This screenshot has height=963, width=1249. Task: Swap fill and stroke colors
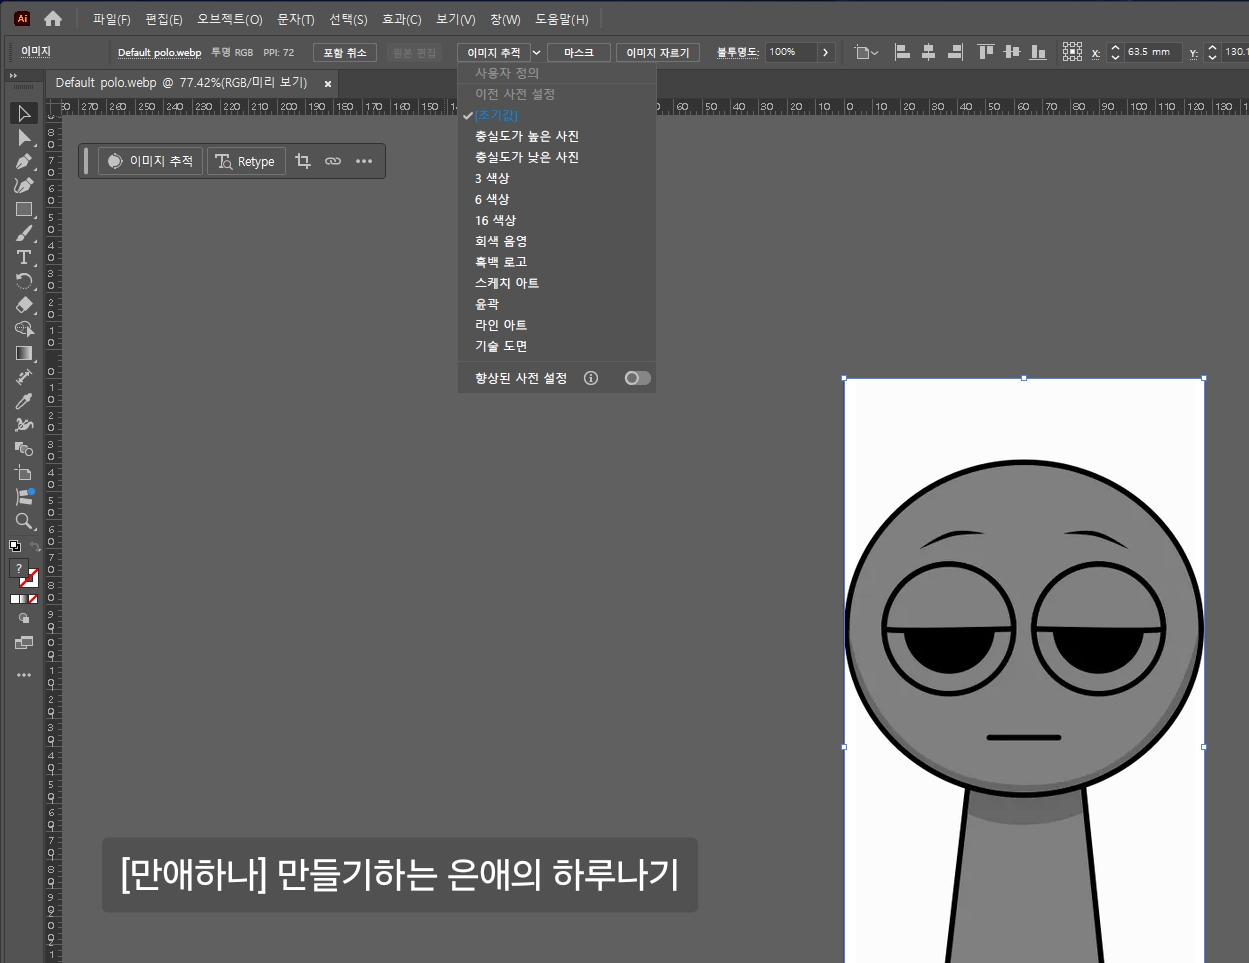35,547
